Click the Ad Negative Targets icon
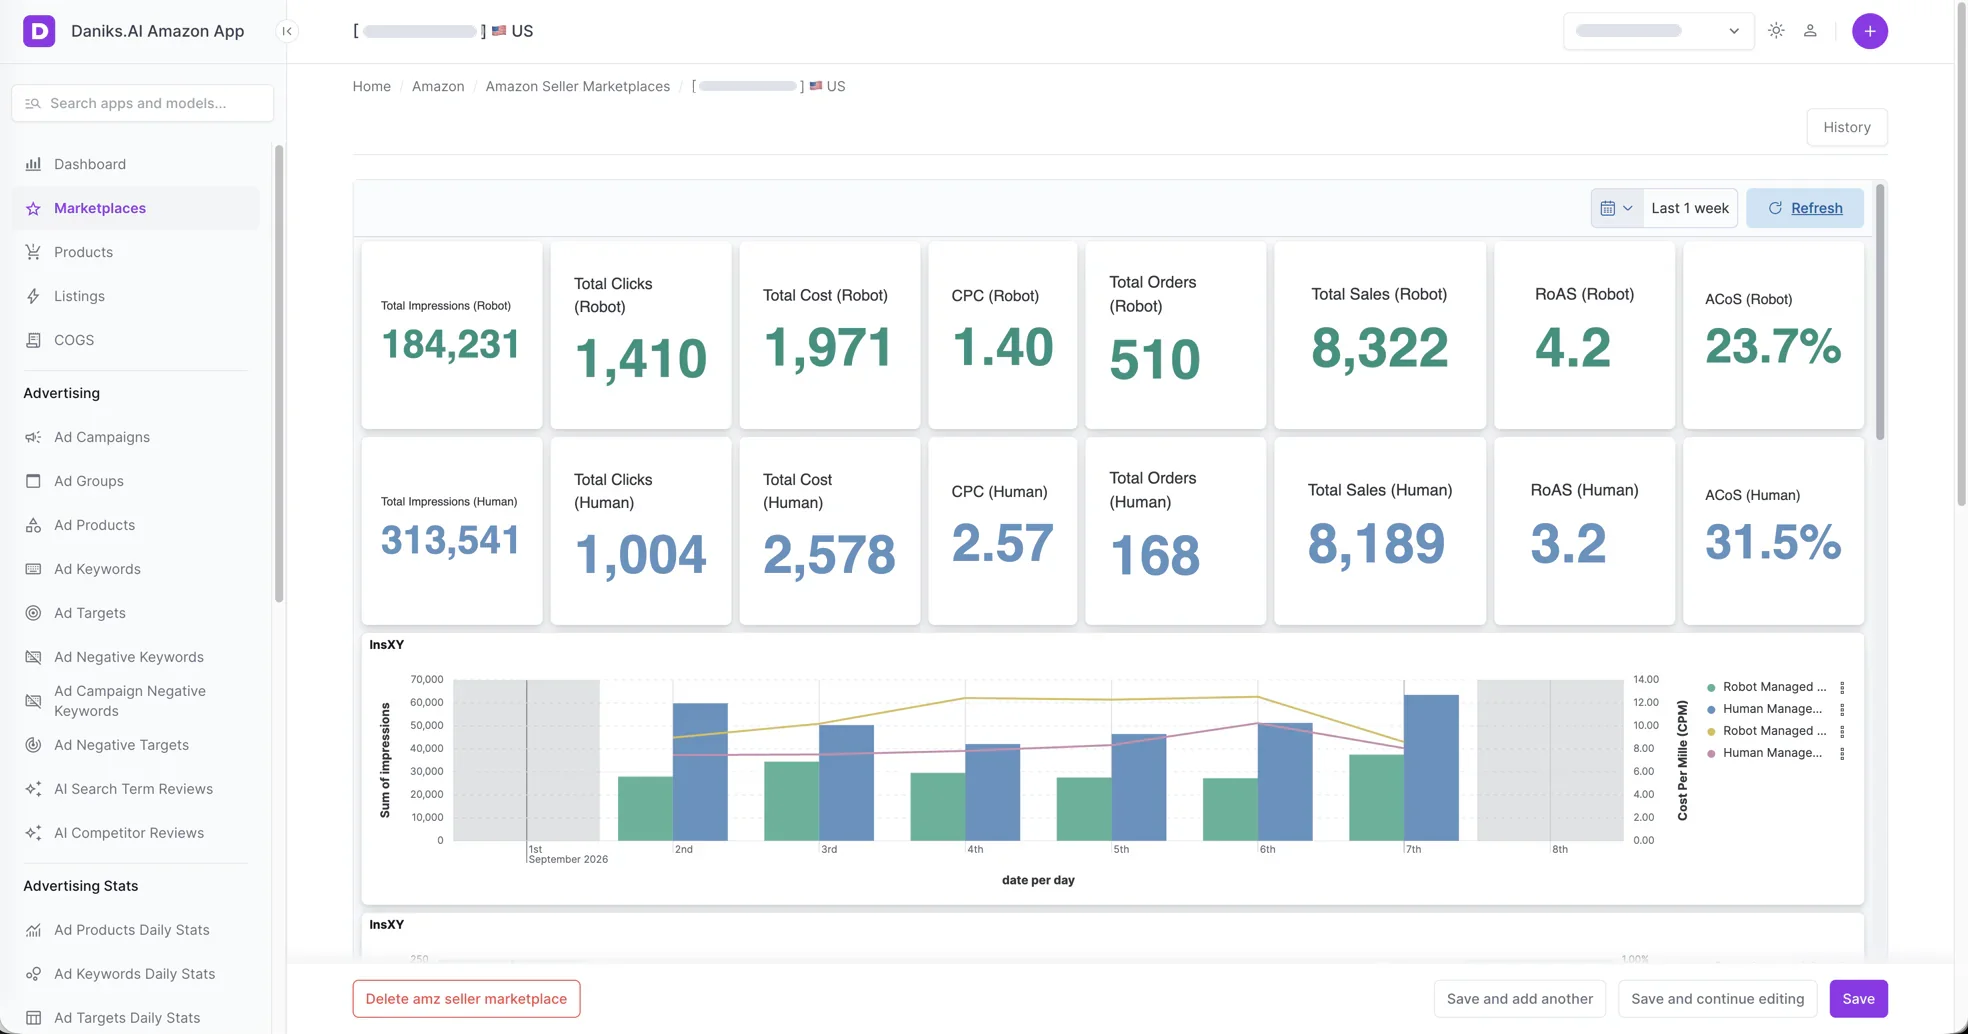 pos(33,745)
